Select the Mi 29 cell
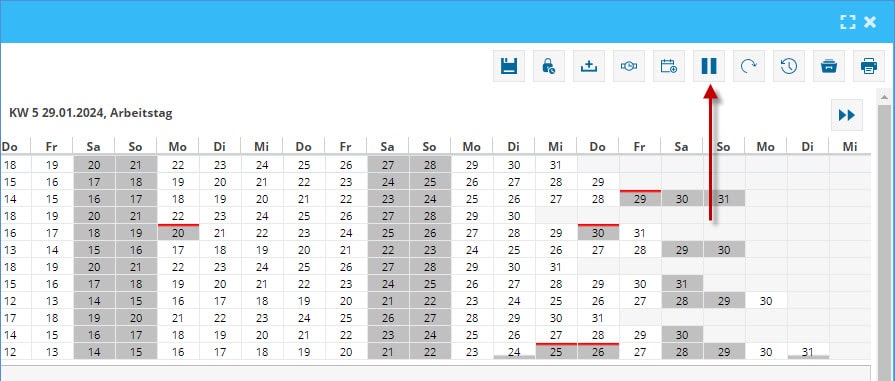 (x=555, y=233)
